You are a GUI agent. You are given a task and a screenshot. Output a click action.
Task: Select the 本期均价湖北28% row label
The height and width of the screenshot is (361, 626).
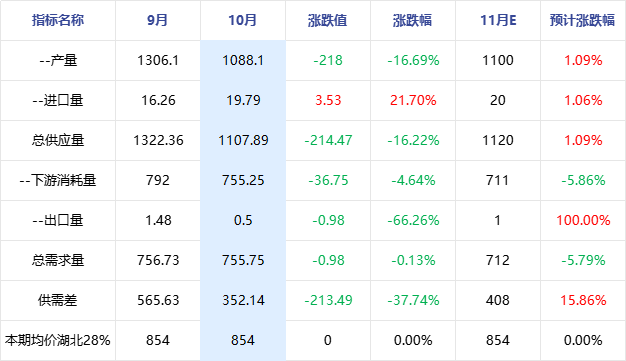click(x=58, y=340)
